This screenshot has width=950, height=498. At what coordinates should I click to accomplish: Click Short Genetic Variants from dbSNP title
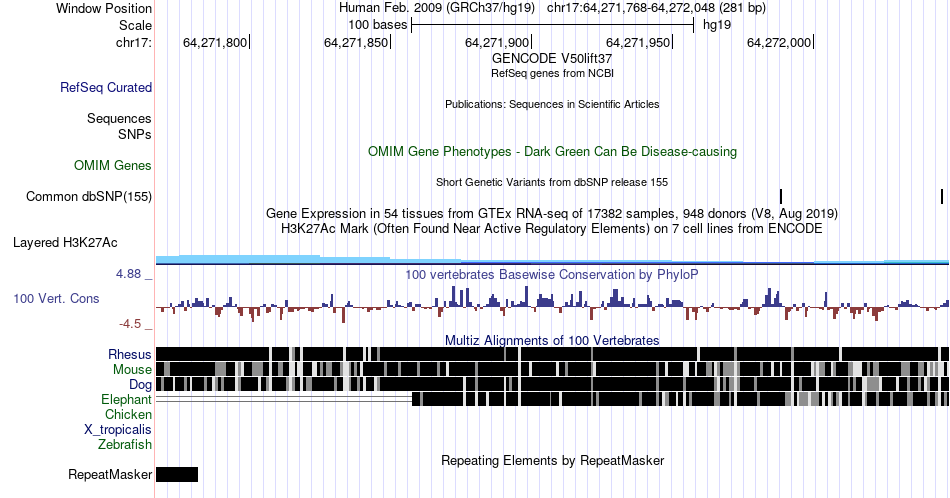tap(552, 182)
